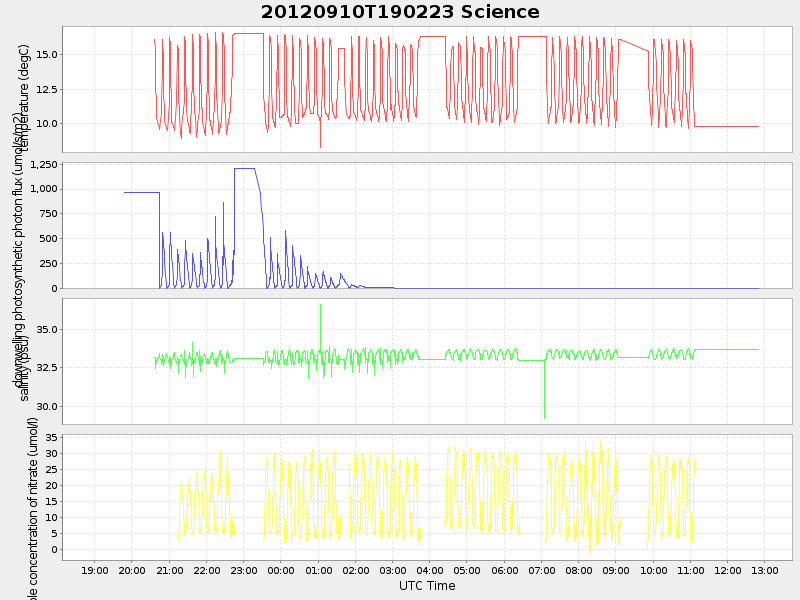Click the 22:00 time tick label
Screen dimensions: 800x600
(207, 570)
